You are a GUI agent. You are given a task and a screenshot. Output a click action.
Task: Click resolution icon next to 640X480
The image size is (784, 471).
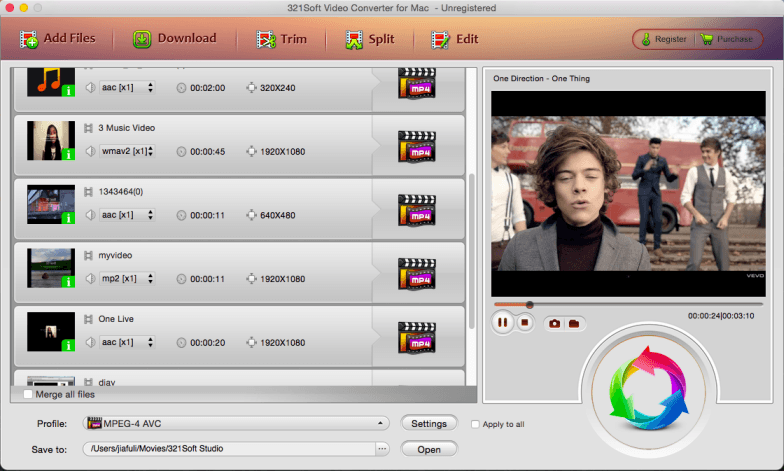point(252,215)
